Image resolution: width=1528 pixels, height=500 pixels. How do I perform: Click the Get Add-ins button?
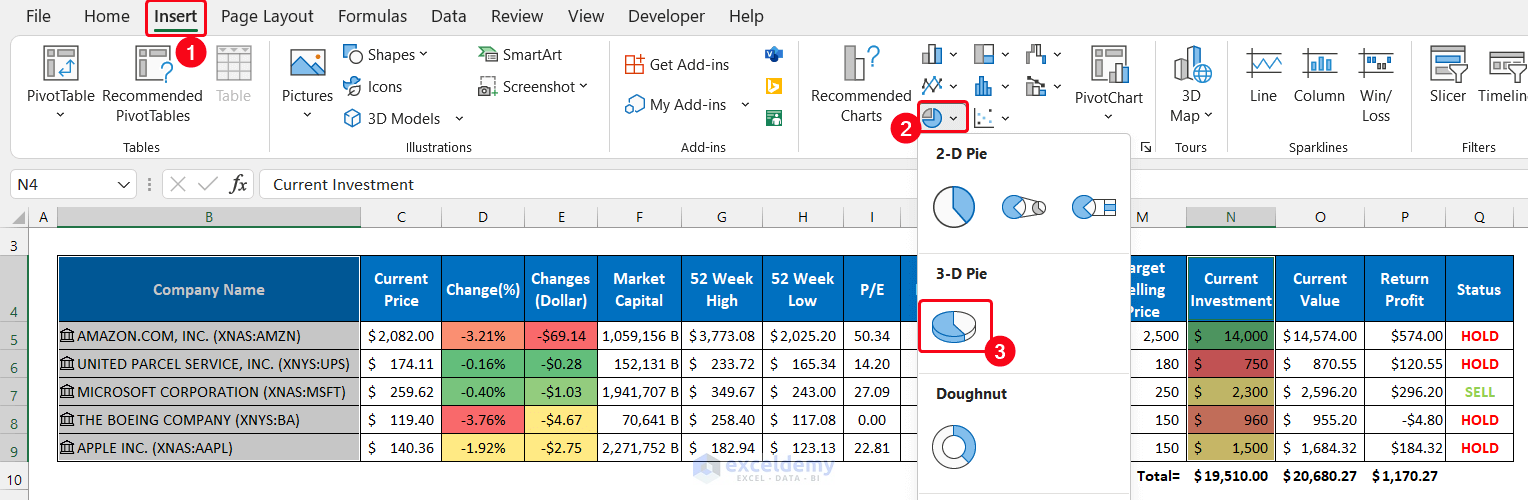coord(677,64)
